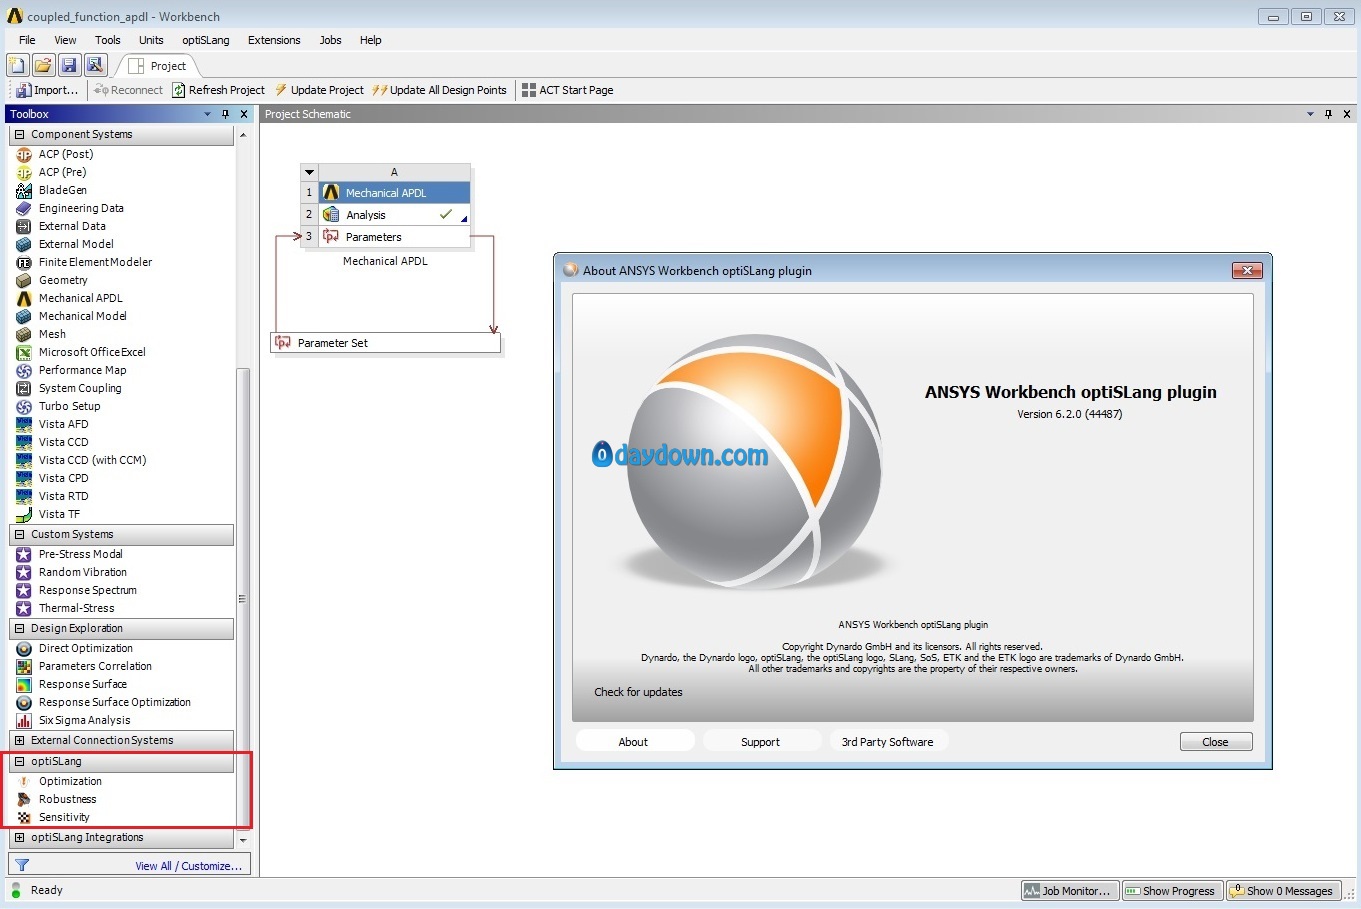Select the Vista TF icon

click(24, 514)
